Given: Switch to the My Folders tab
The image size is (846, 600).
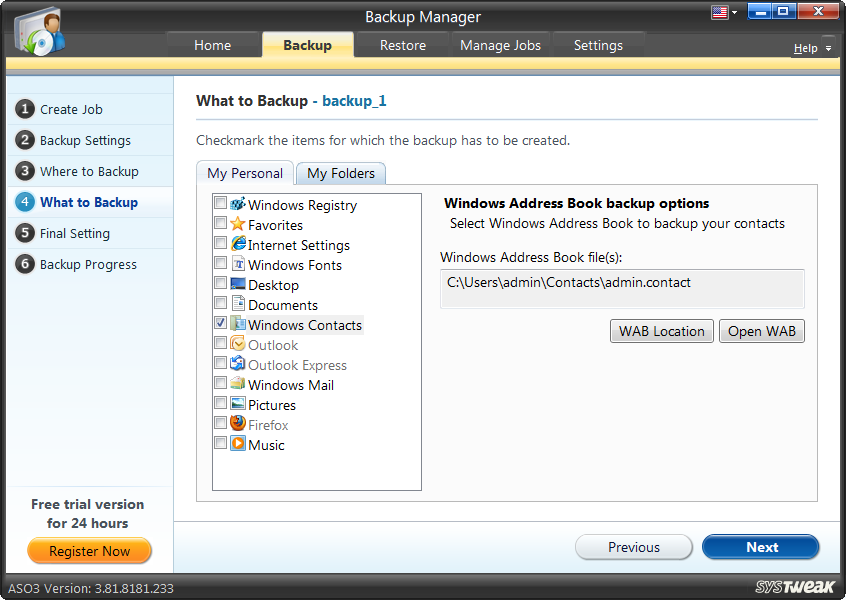Looking at the screenshot, I should pyautogui.click(x=340, y=173).
